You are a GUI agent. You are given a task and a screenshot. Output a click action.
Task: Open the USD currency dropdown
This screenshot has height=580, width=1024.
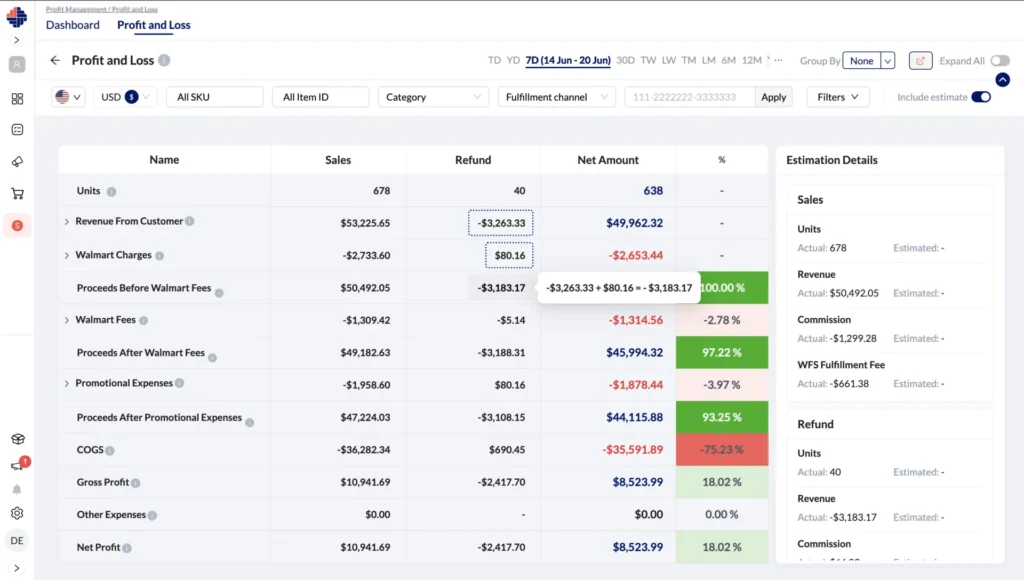pyautogui.click(x=125, y=97)
